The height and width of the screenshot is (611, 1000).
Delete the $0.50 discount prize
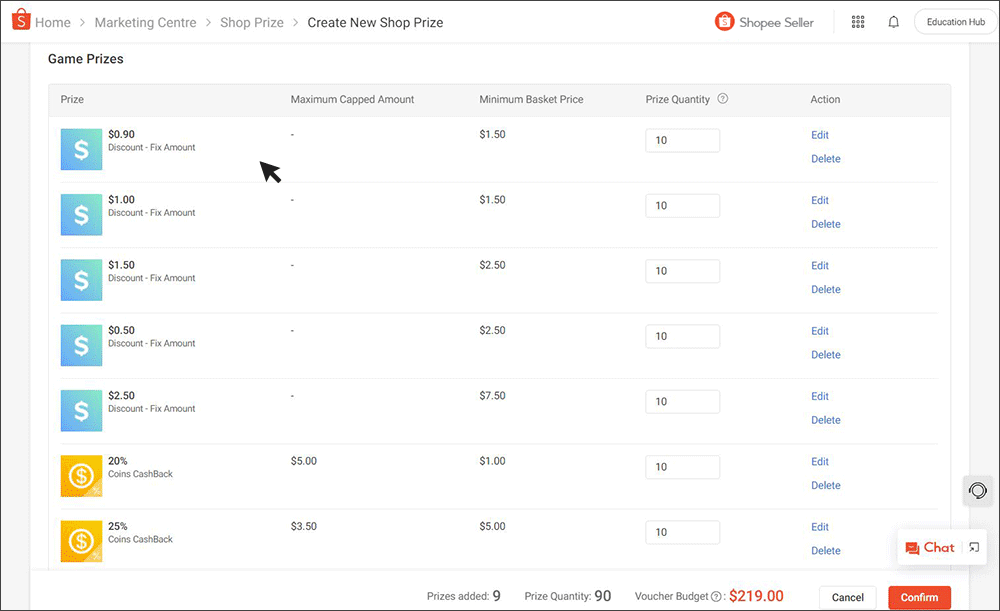(826, 354)
